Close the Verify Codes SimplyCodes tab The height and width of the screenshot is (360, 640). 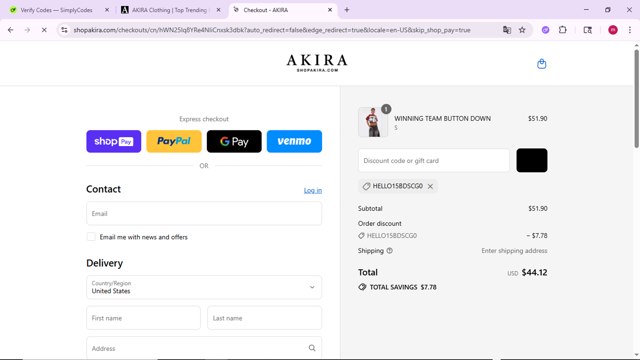pos(107,10)
